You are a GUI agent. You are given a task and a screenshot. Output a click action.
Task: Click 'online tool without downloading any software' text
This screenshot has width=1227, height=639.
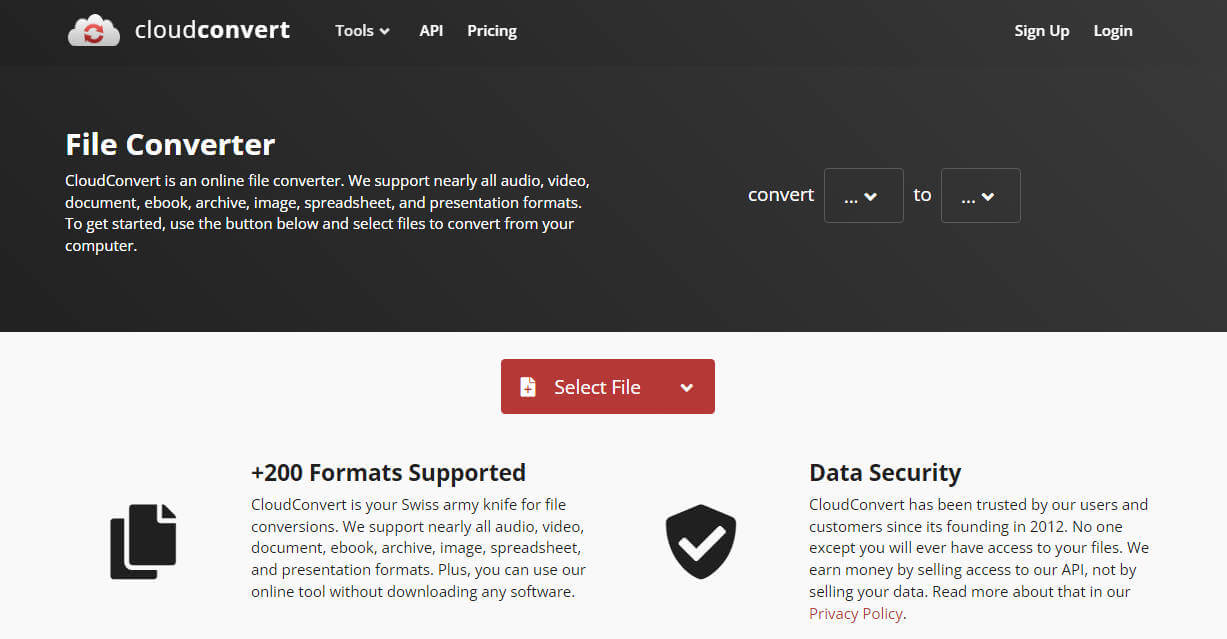coord(413,592)
